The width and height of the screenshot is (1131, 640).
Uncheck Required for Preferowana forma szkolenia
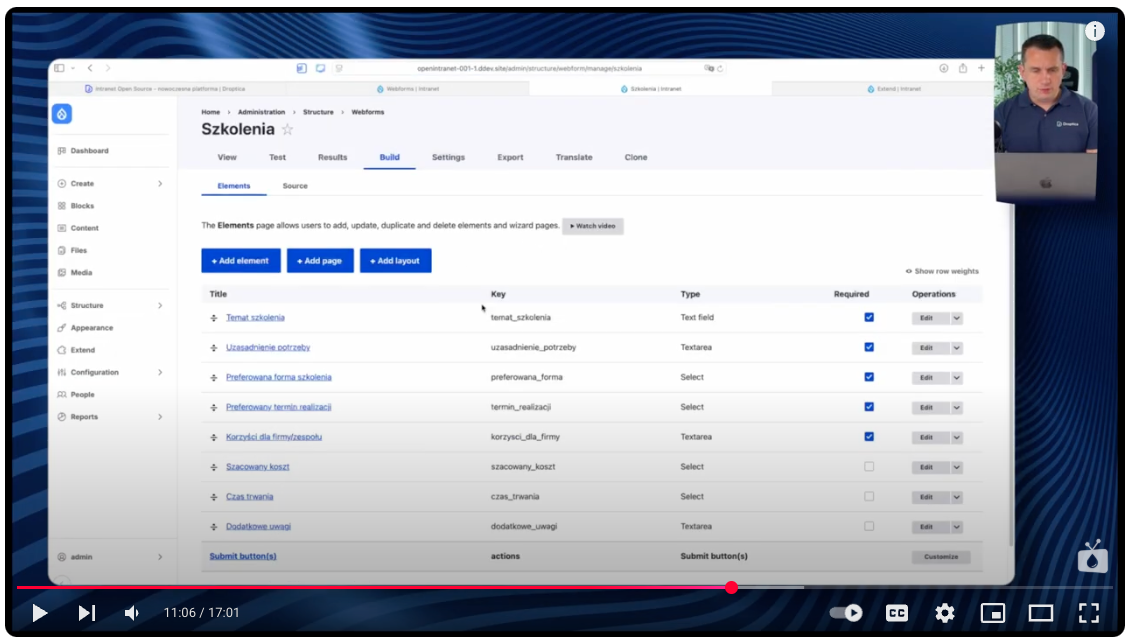pyautogui.click(x=869, y=377)
